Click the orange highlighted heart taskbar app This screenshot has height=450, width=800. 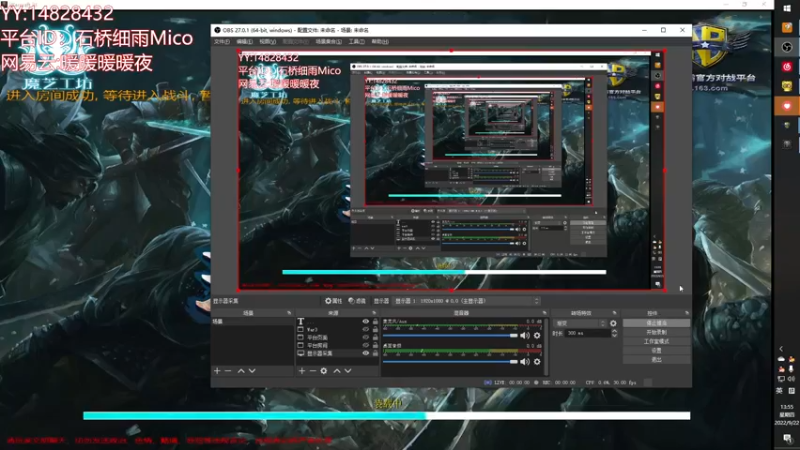[787, 106]
